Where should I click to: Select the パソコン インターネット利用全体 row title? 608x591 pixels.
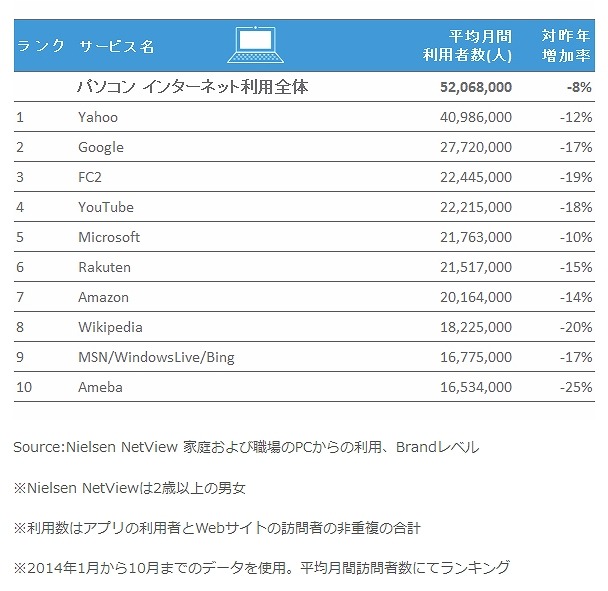pos(193,87)
